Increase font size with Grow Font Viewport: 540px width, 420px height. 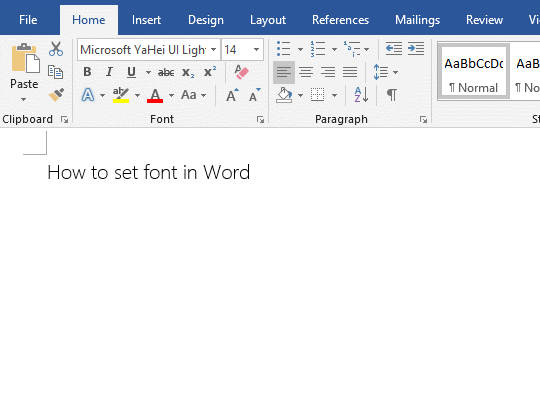[x=232, y=95]
